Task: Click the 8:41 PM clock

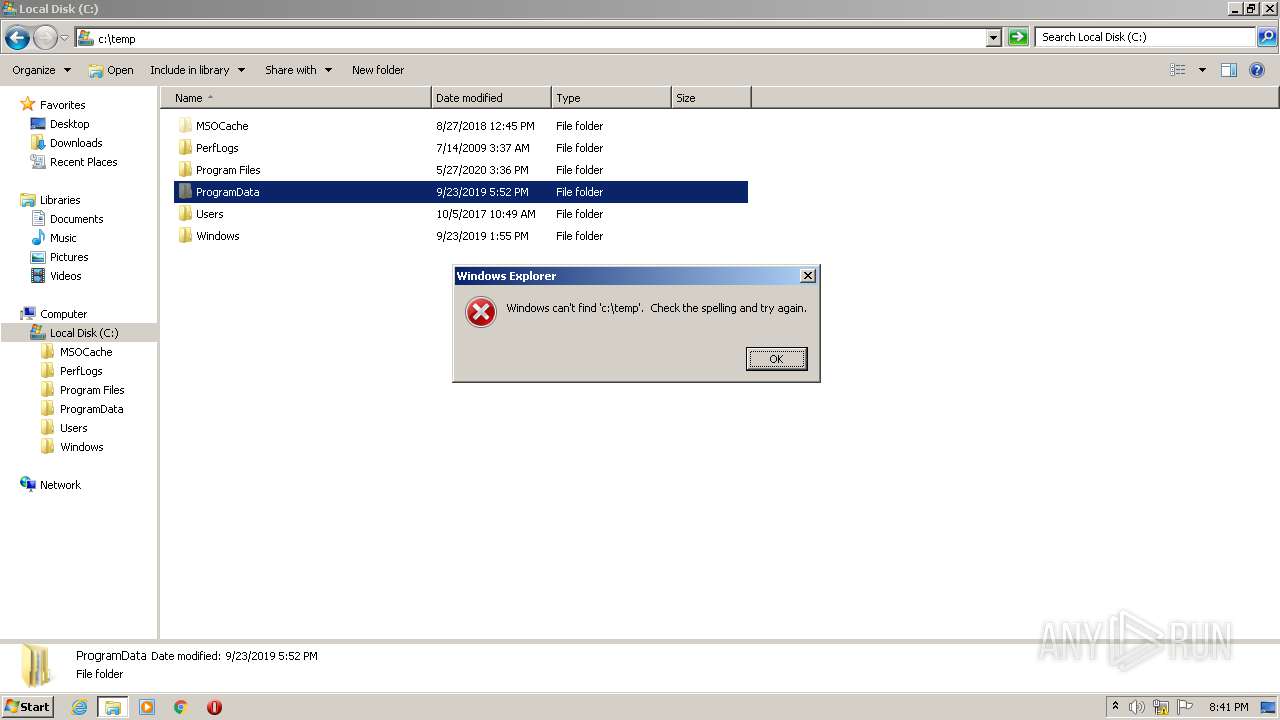Action: (1229, 707)
